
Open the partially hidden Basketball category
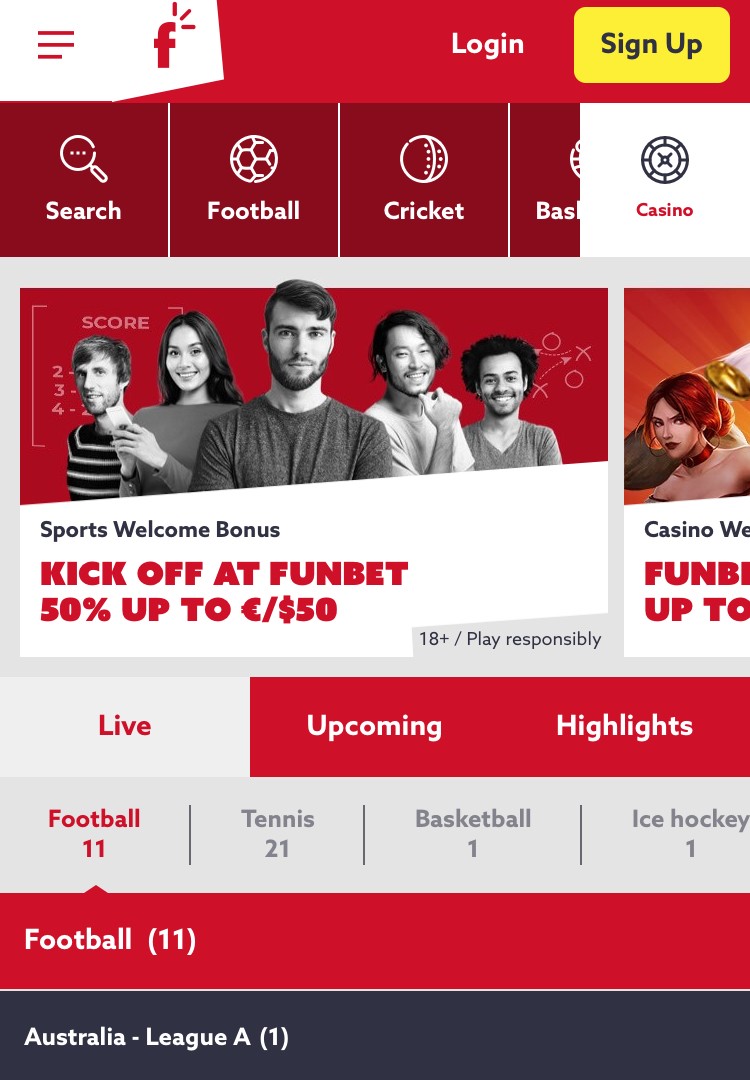[545, 180]
